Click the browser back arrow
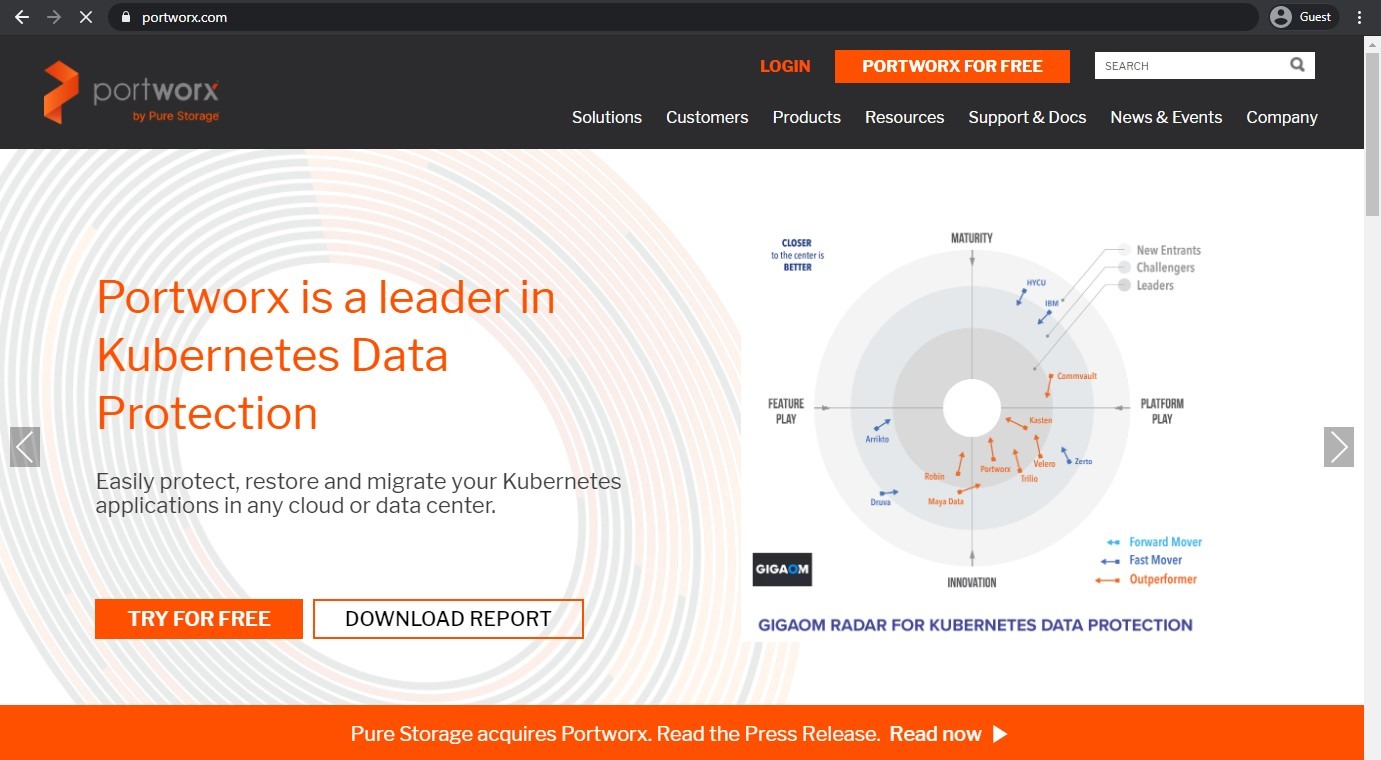The width and height of the screenshot is (1381, 760). click(21, 17)
